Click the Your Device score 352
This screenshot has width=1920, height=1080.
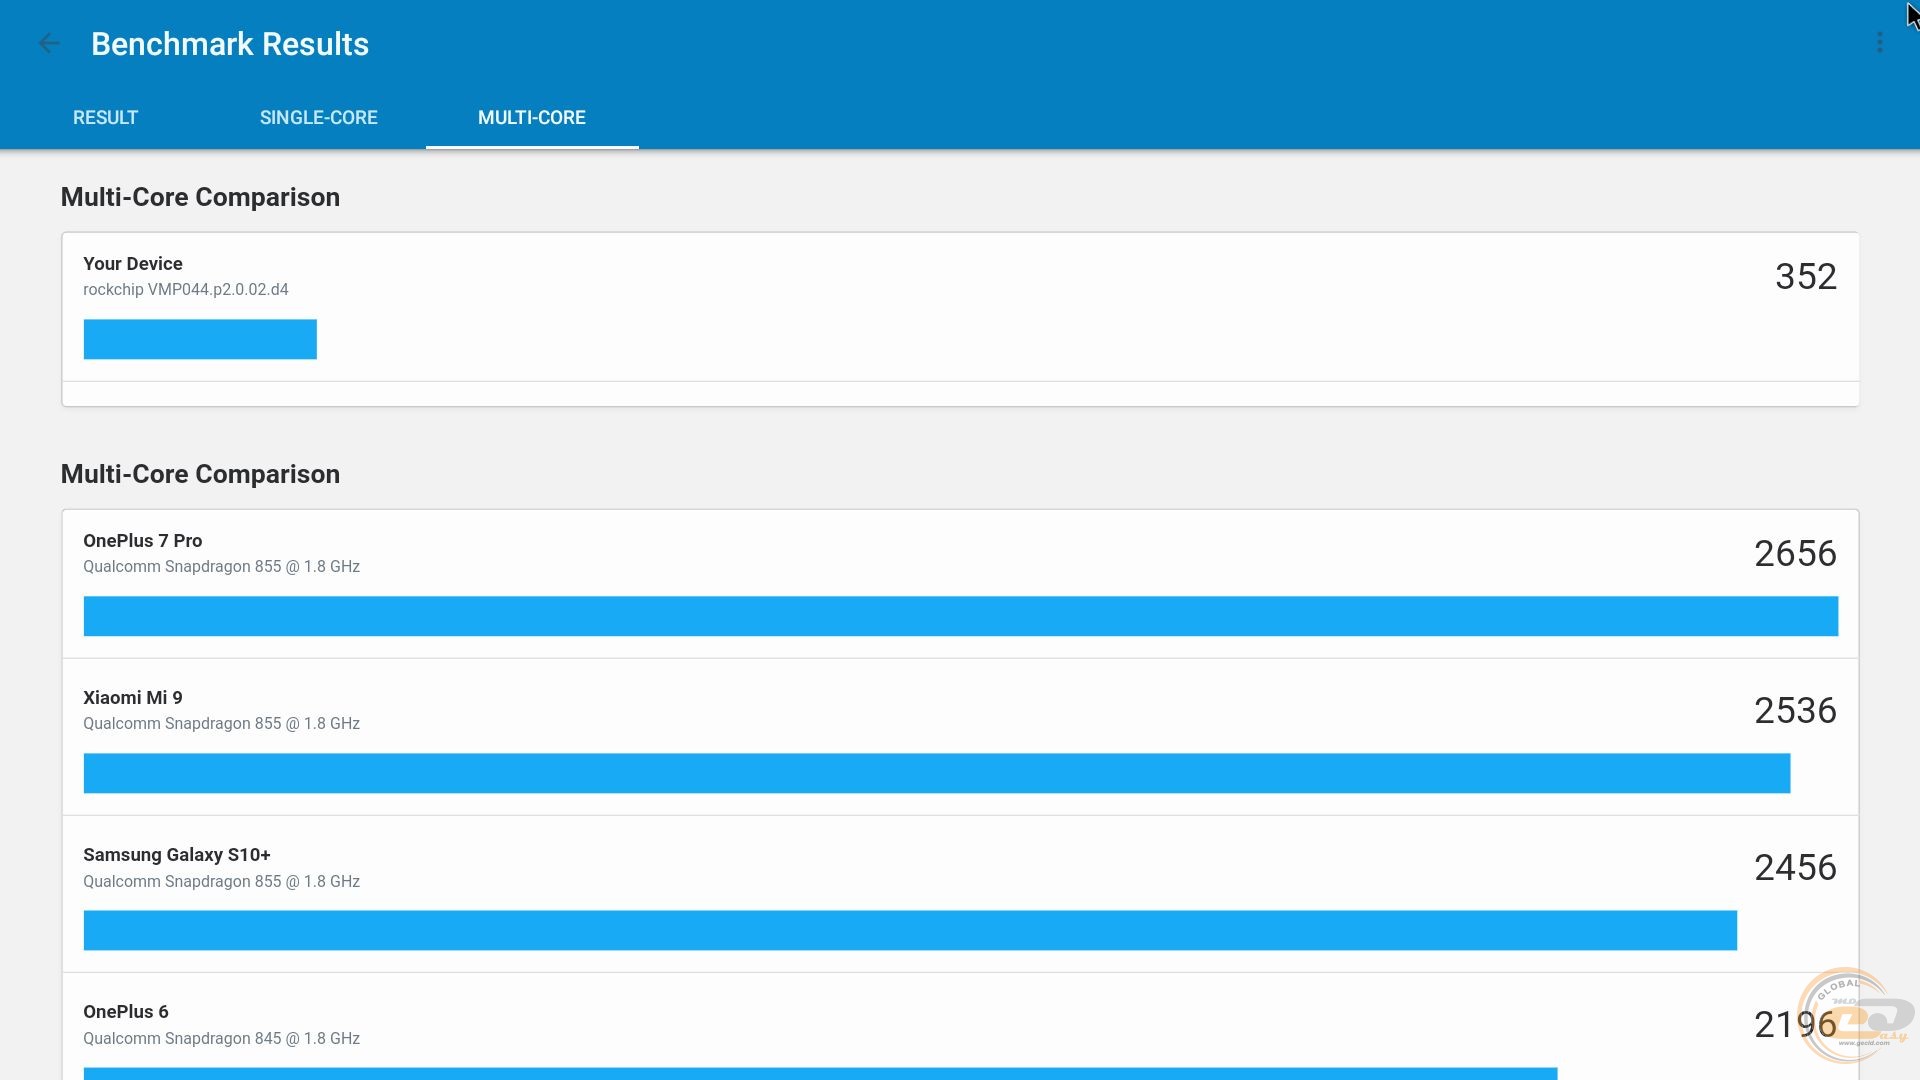click(1805, 277)
